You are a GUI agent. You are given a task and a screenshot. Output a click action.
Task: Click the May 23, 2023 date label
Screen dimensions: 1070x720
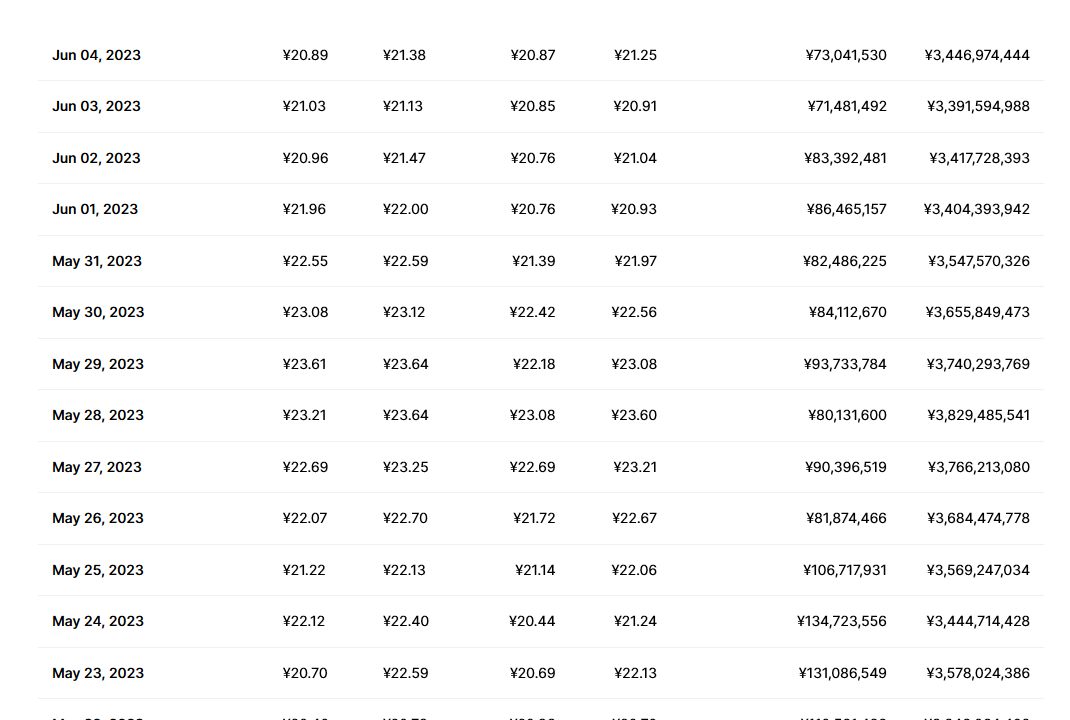(x=98, y=673)
